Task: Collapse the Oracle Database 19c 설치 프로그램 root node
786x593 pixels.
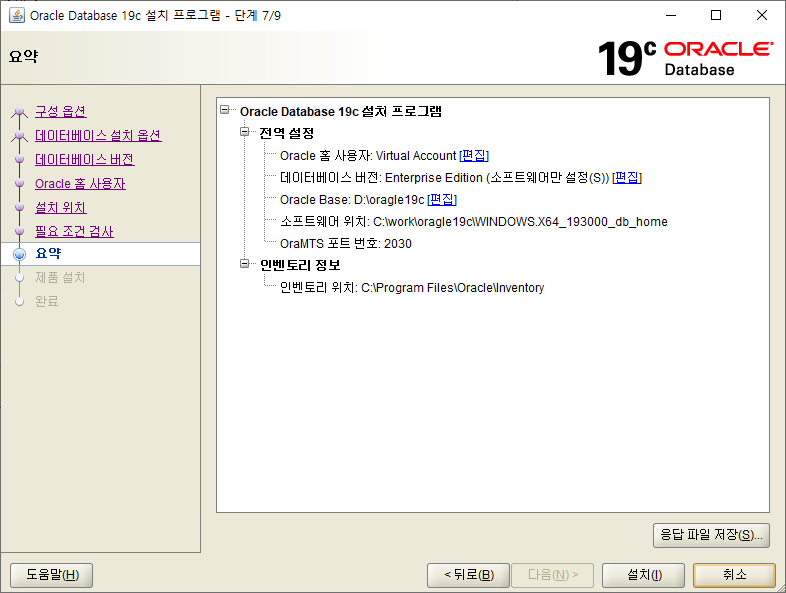Action: pyautogui.click(x=225, y=109)
